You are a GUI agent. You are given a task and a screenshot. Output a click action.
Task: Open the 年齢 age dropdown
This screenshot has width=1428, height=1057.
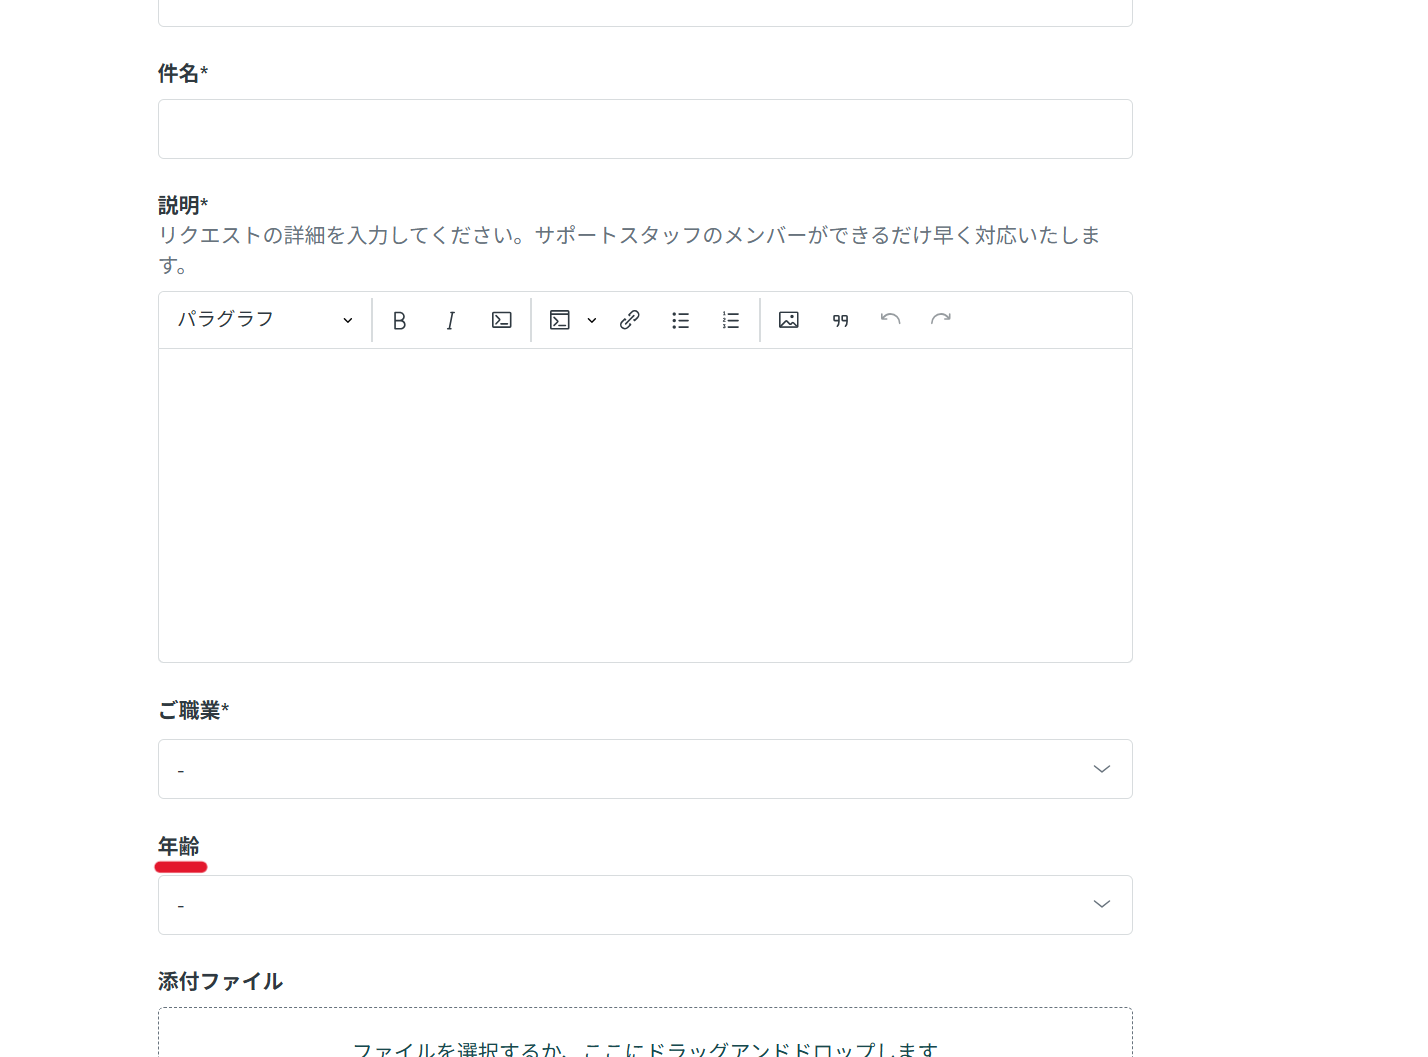645,905
